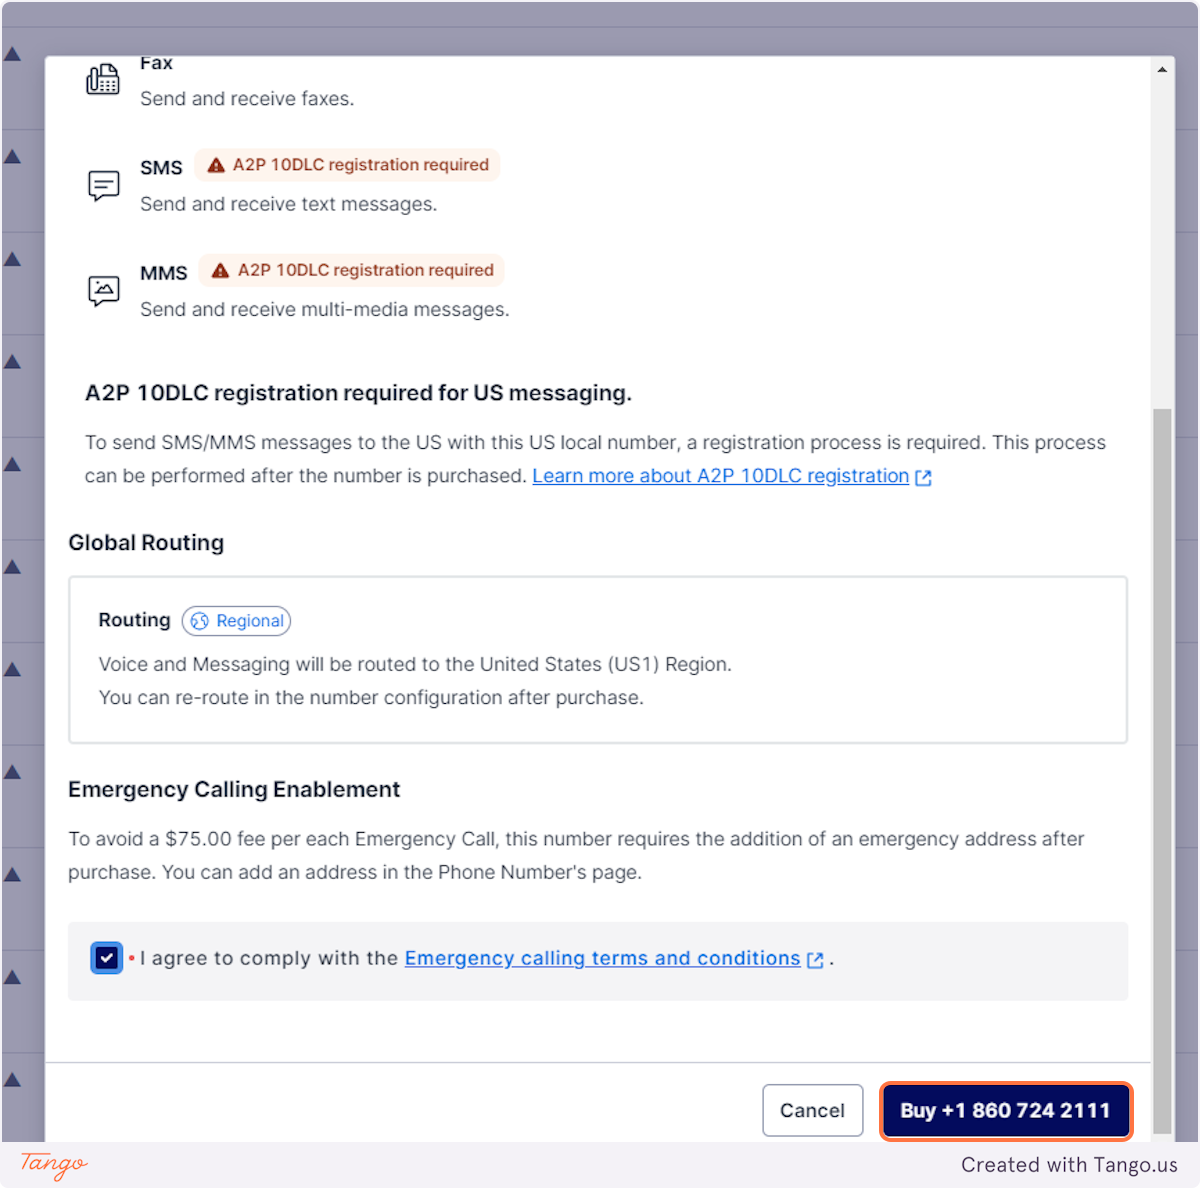Click 'Send and receive multi-media messages.' description
This screenshot has width=1200, height=1188.
tap(325, 310)
